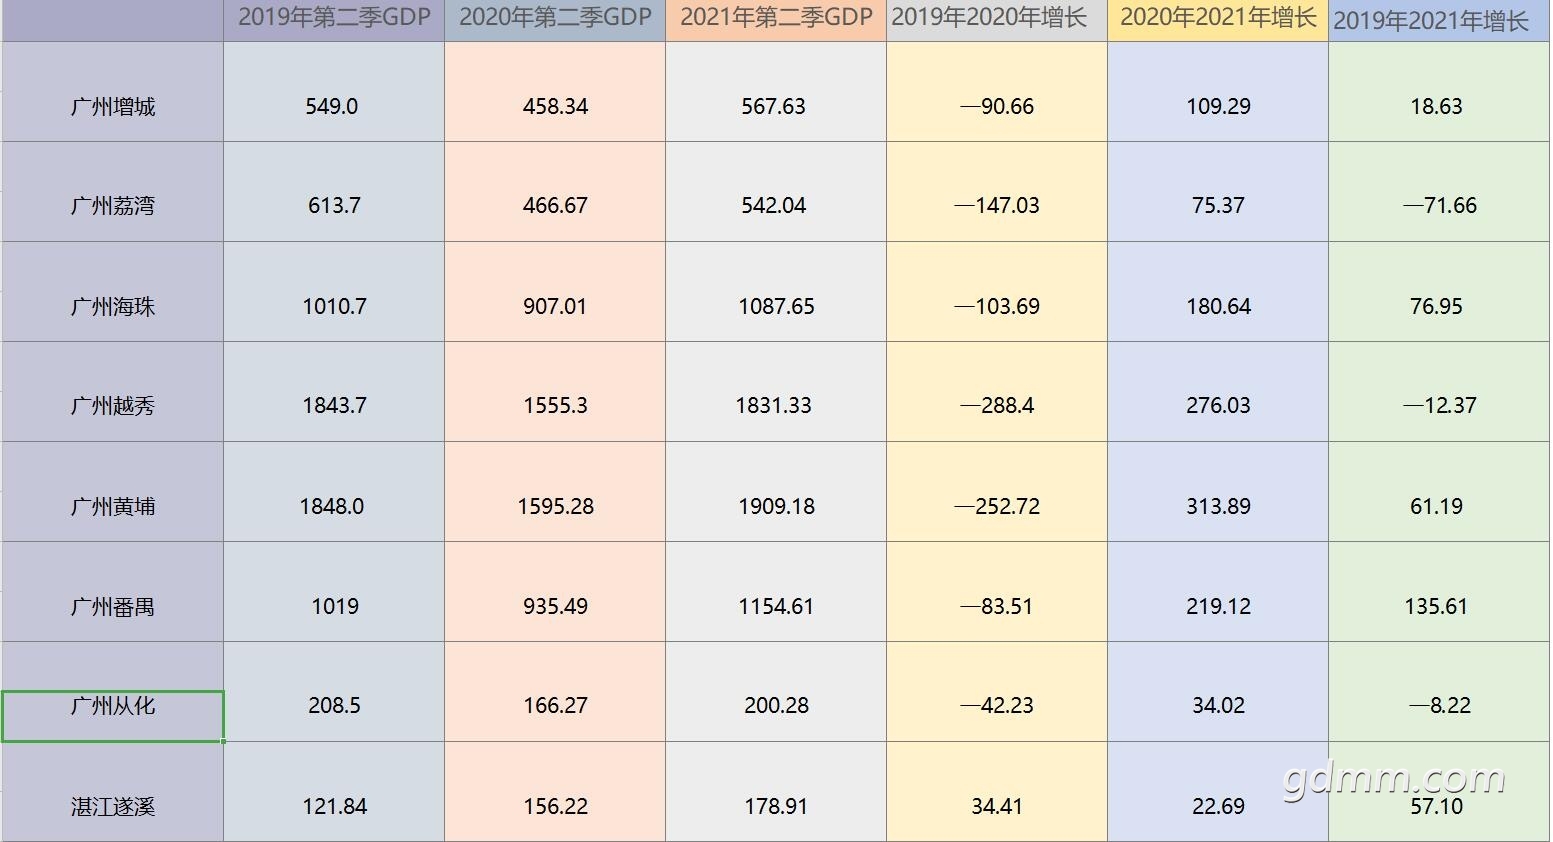Viewport: 1553px width, 842px height.
Task: Select the 2019年2021年增长 header cell
Action: click(x=1439, y=20)
